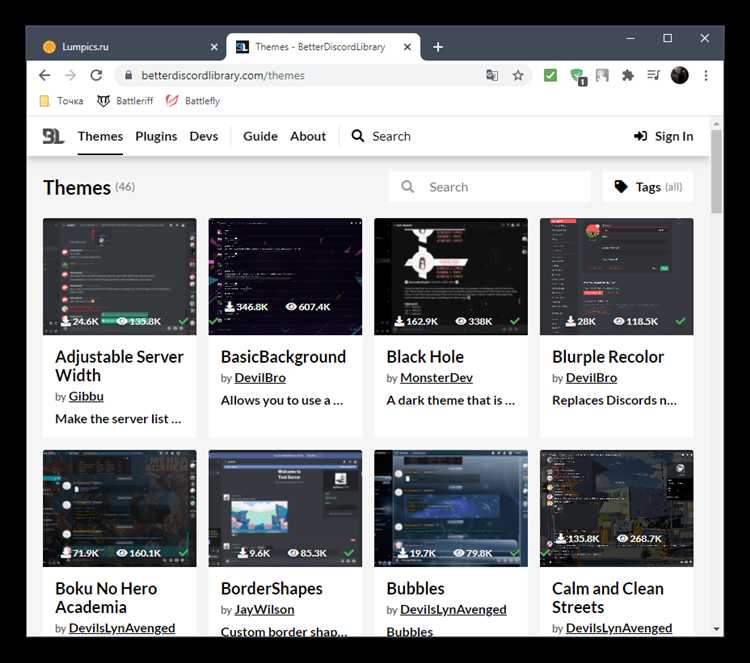Go to the Devs navigation item
The height and width of the screenshot is (663, 750).
pos(204,136)
